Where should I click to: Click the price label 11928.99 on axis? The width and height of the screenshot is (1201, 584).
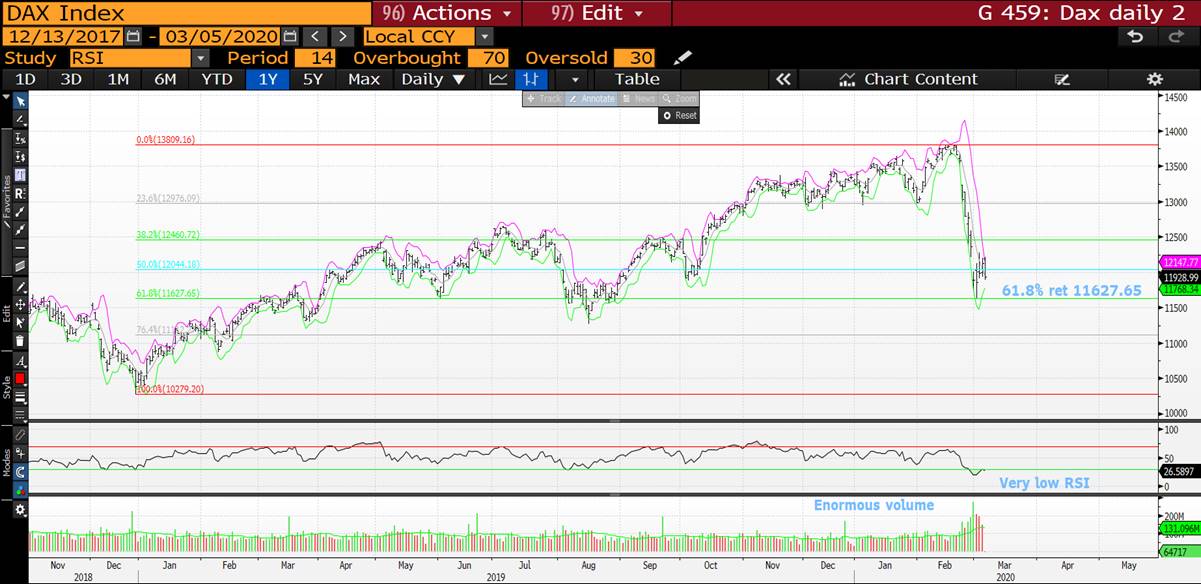tap(1179, 276)
